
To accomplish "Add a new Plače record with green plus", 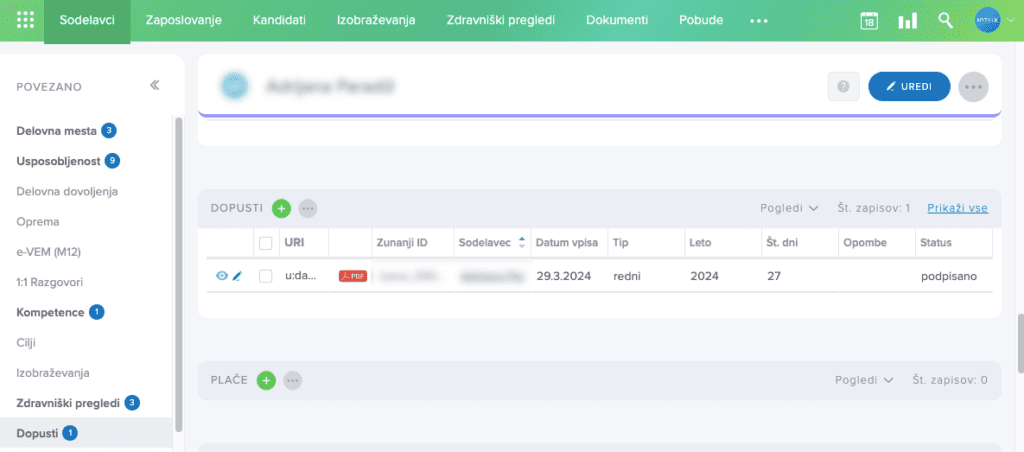I will pyautogui.click(x=266, y=380).
